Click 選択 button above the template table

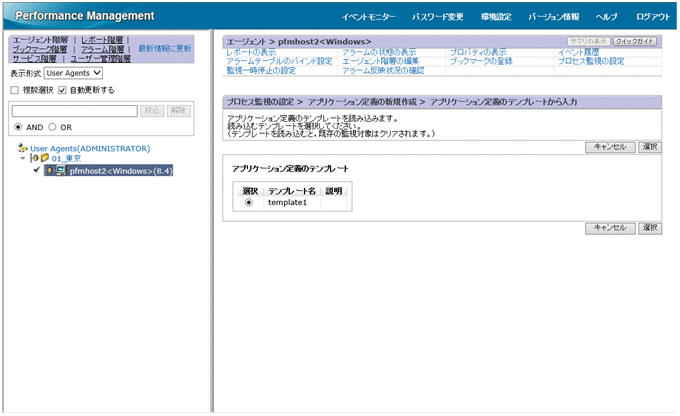coord(650,147)
